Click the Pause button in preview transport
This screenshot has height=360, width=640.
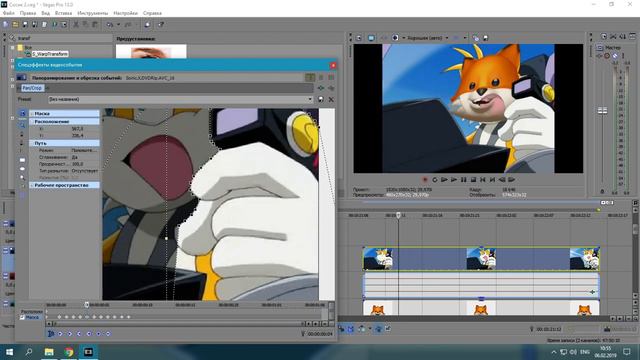point(463,180)
